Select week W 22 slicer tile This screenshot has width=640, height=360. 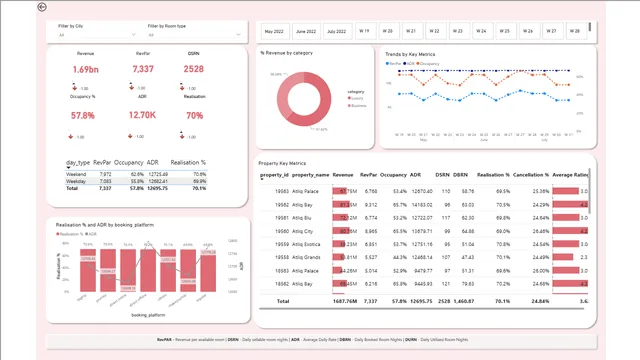pyautogui.click(x=435, y=31)
